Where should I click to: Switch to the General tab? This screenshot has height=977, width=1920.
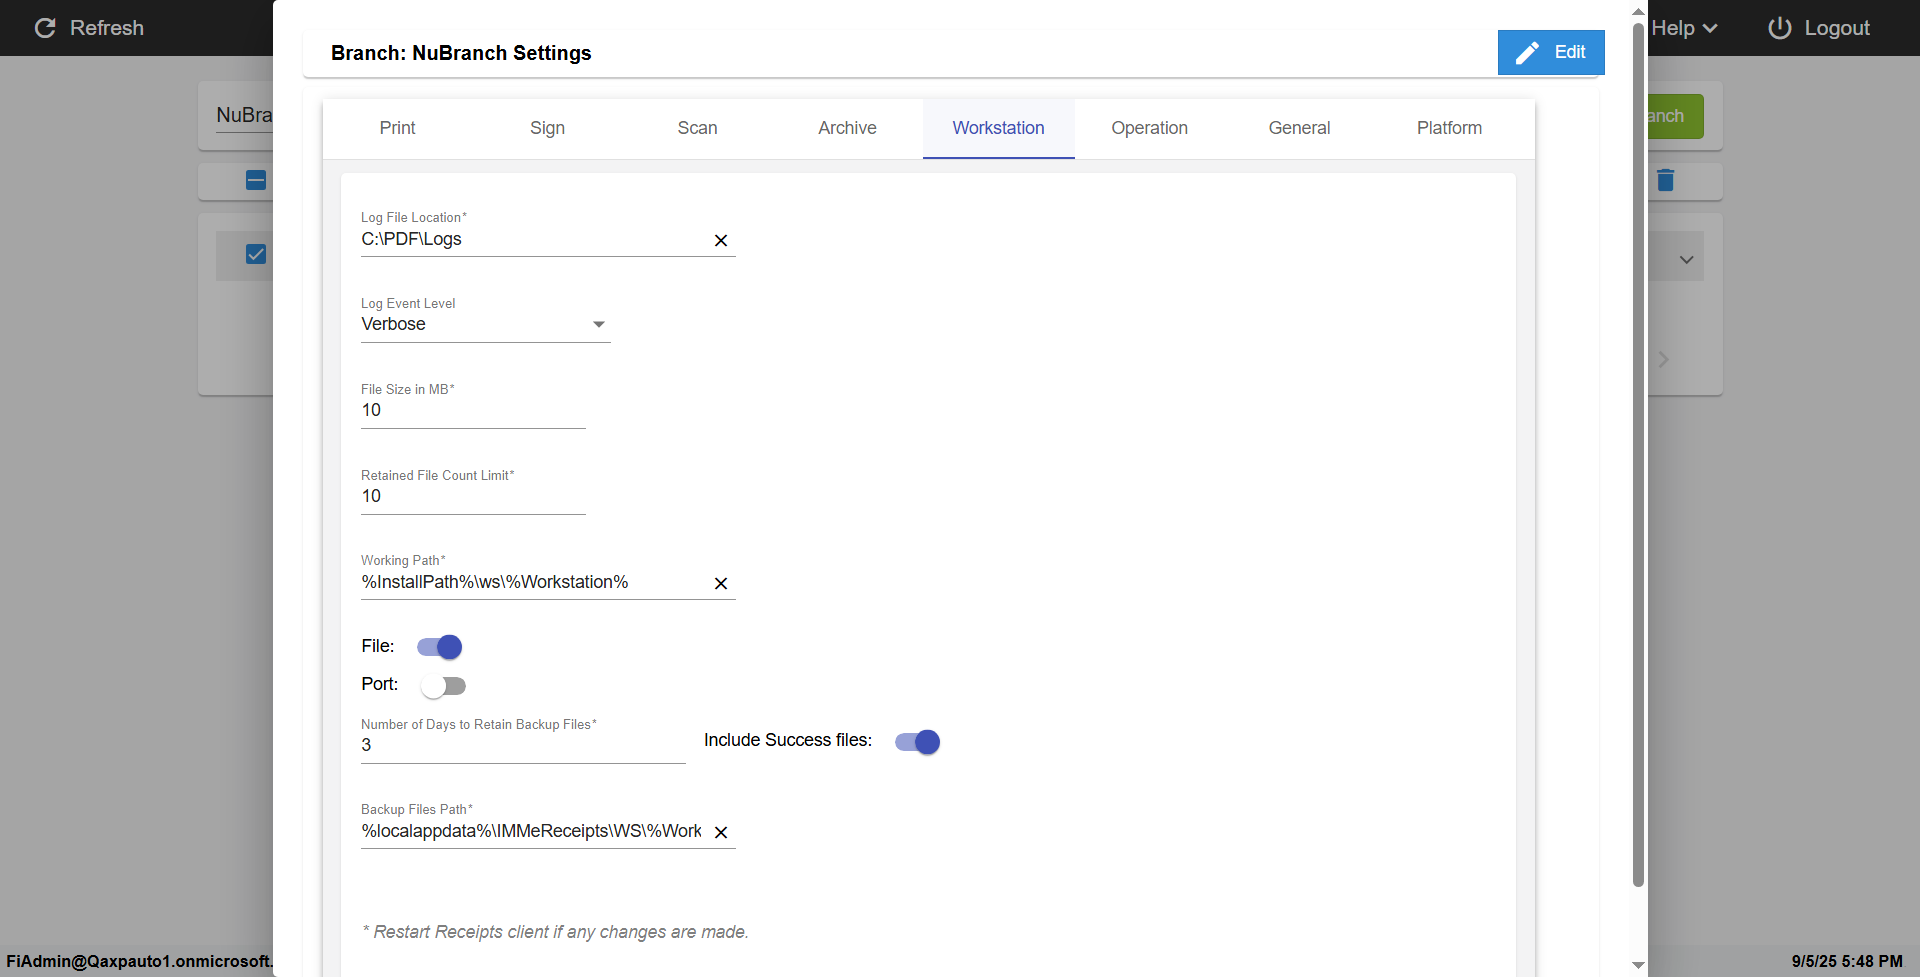[x=1299, y=128]
